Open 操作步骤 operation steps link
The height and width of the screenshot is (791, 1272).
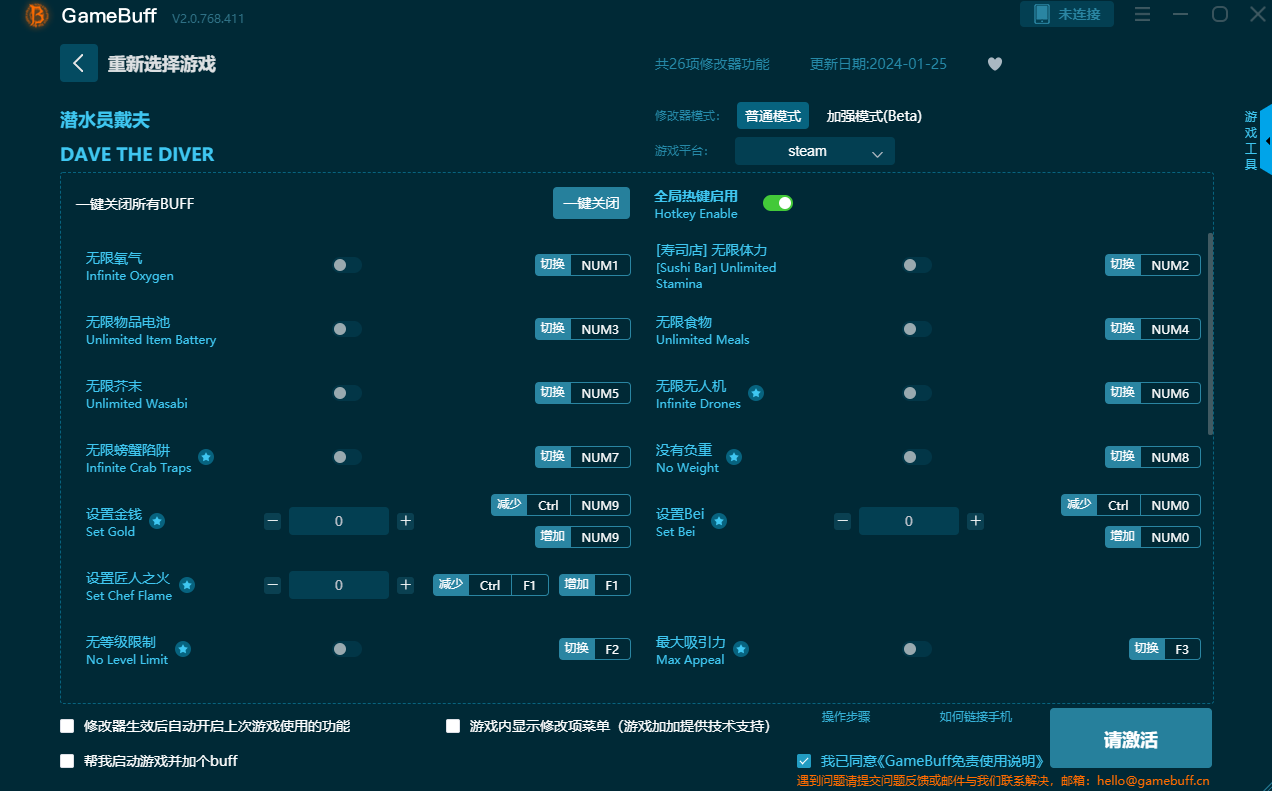[846, 717]
